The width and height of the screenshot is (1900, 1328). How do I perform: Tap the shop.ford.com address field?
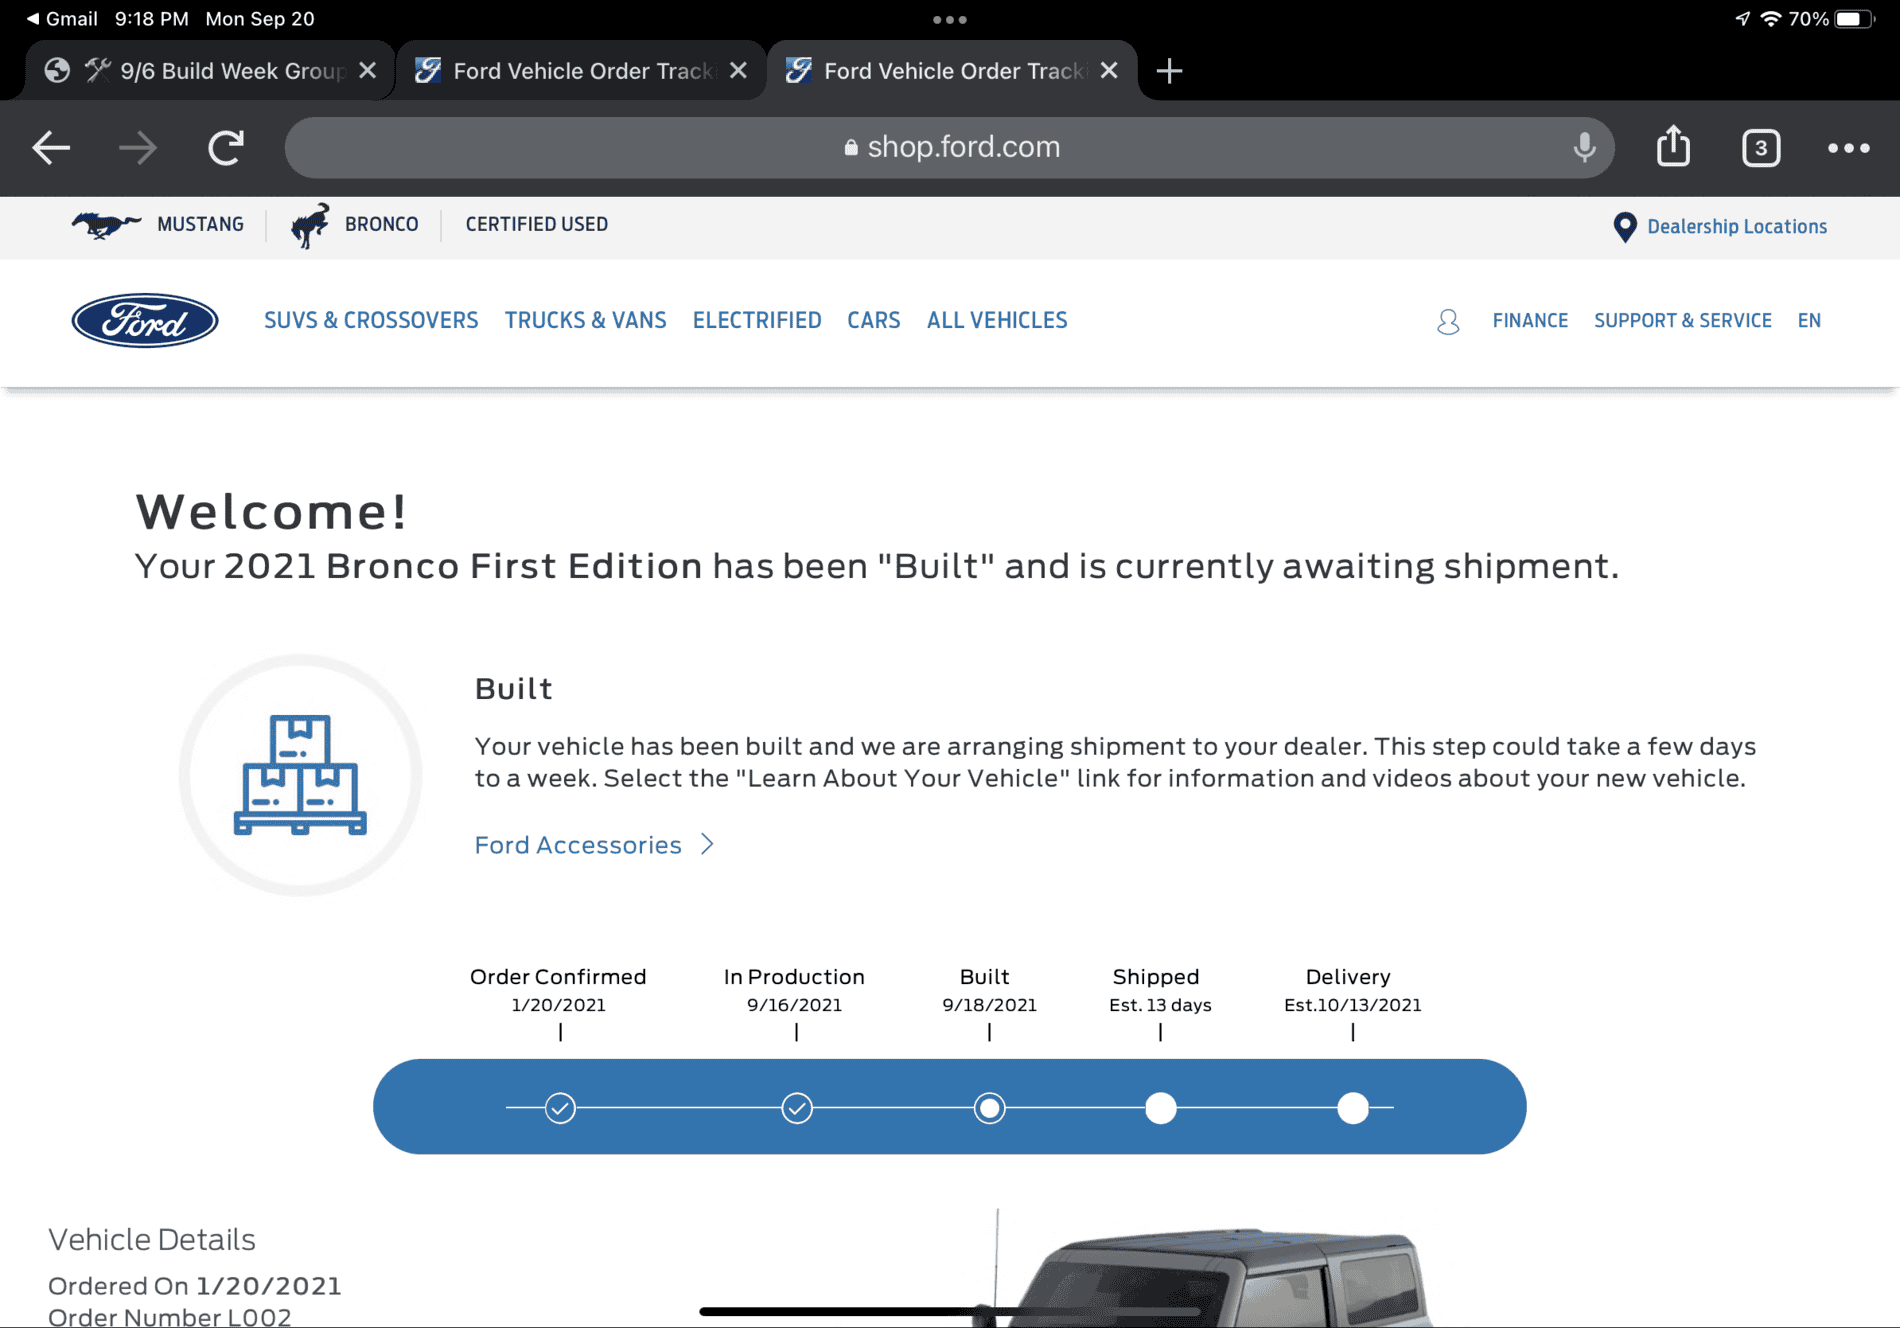tap(949, 147)
